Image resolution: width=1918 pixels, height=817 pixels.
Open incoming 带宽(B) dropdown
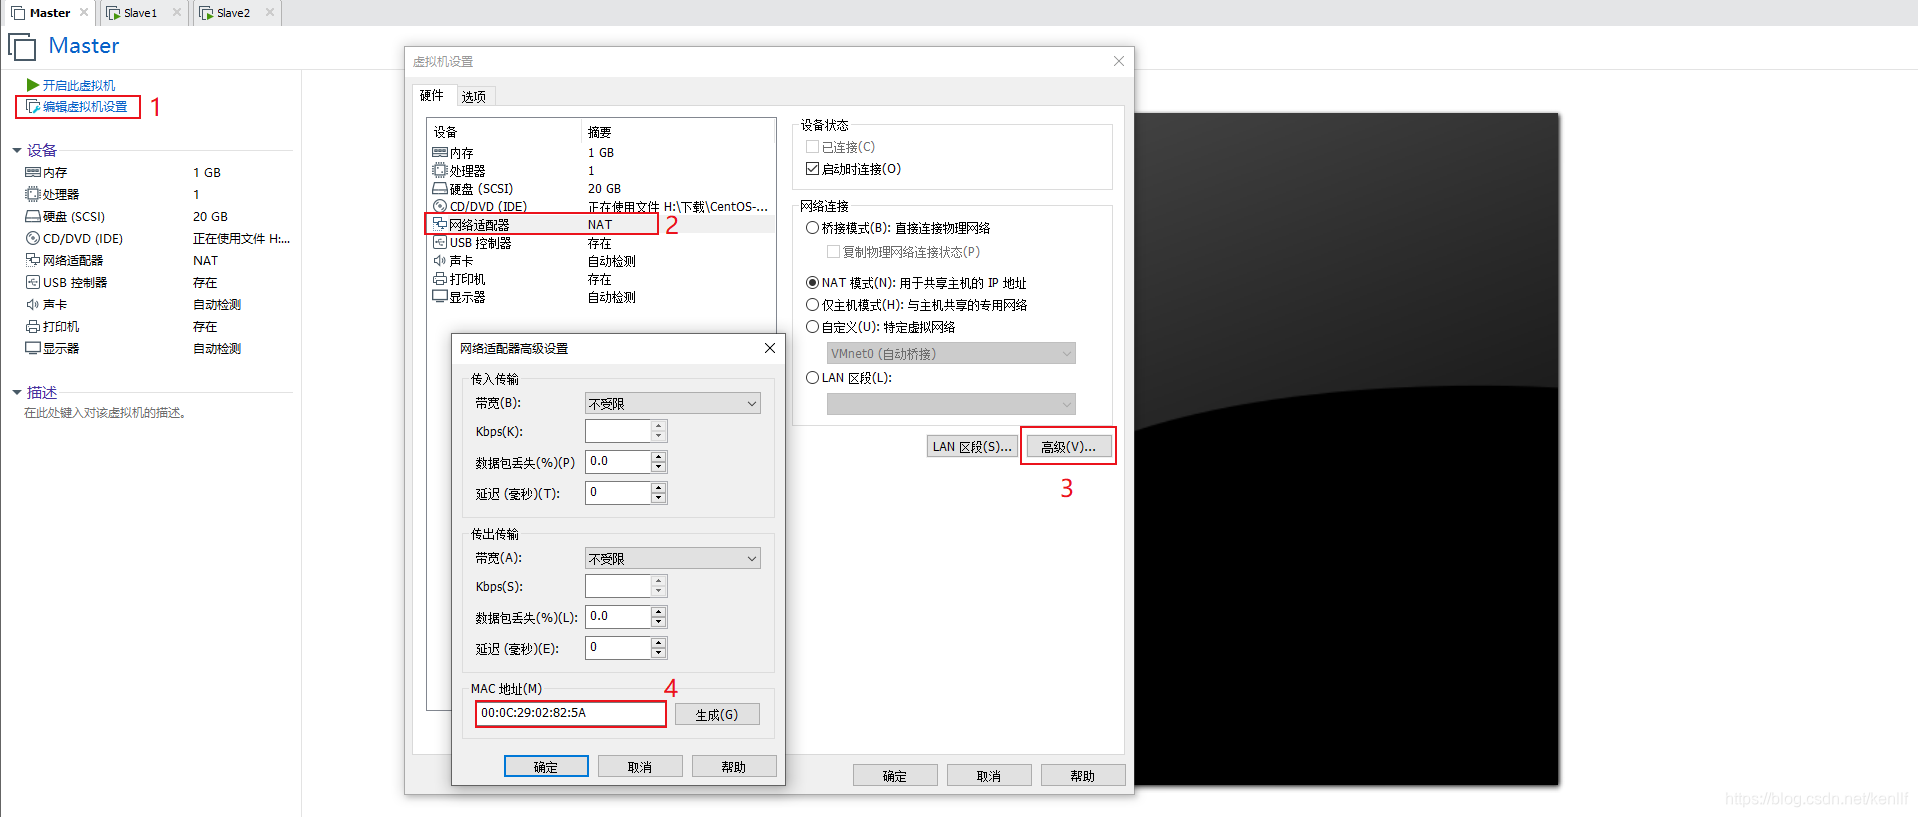(x=672, y=403)
